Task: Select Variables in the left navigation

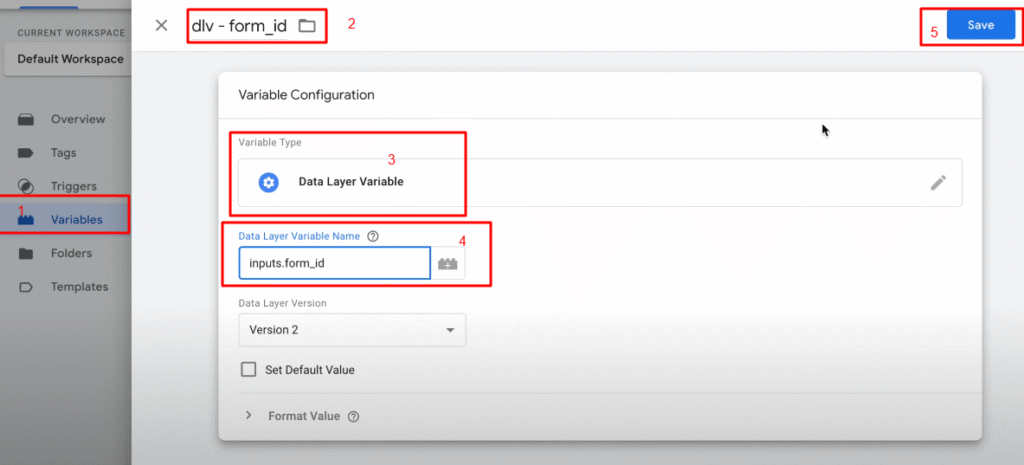Action: (76, 219)
